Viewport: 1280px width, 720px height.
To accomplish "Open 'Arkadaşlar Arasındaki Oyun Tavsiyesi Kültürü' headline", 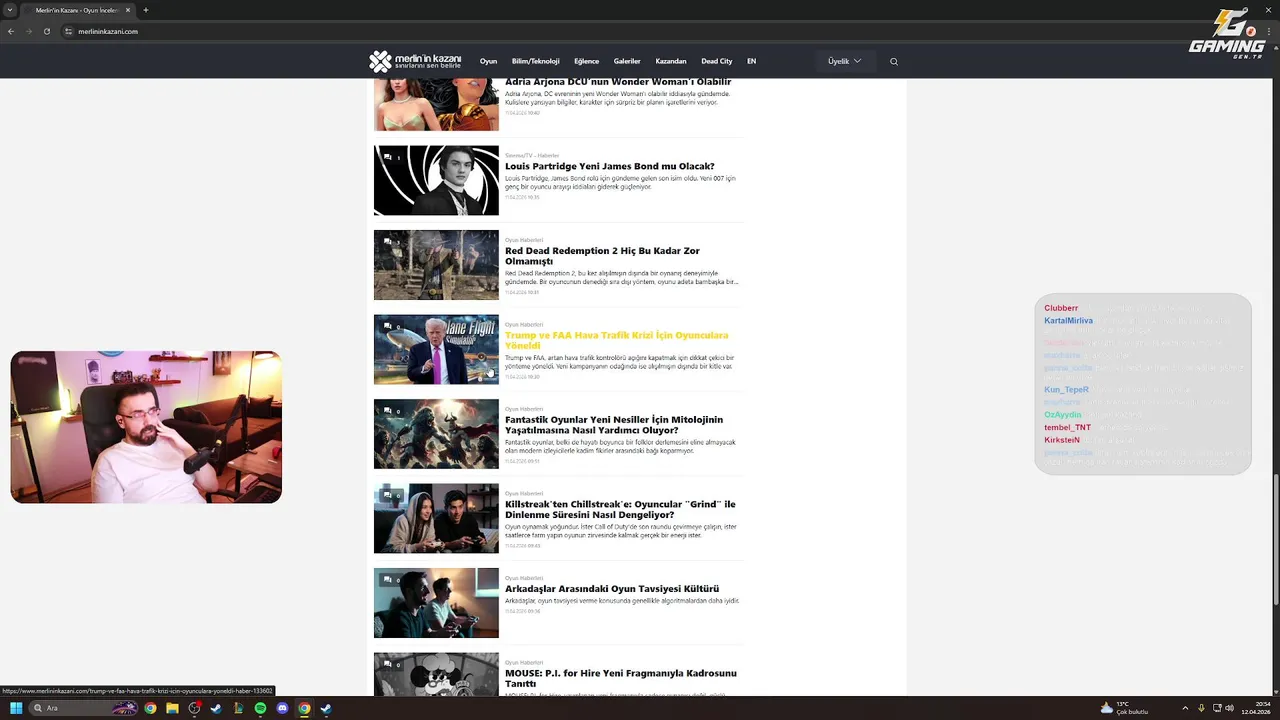I will click(x=612, y=589).
